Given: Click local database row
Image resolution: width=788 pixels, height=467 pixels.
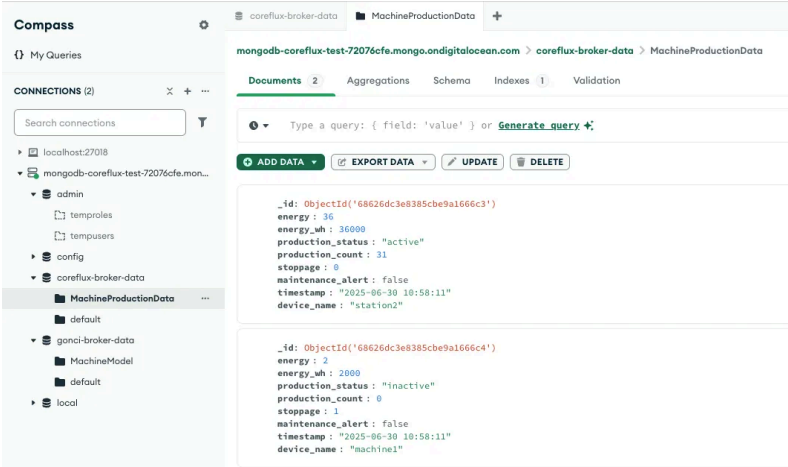Looking at the screenshot, I should coord(114,403).
